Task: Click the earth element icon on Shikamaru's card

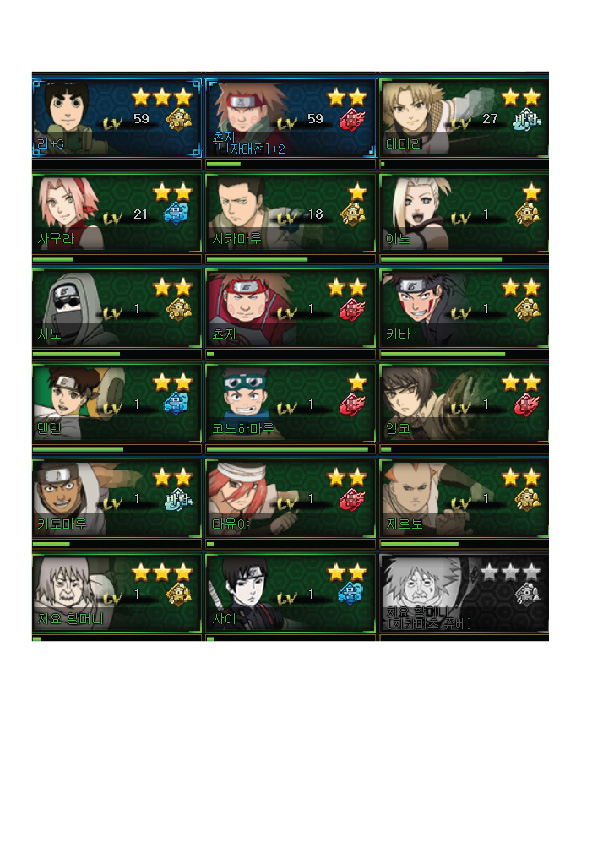Action: [353, 214]
